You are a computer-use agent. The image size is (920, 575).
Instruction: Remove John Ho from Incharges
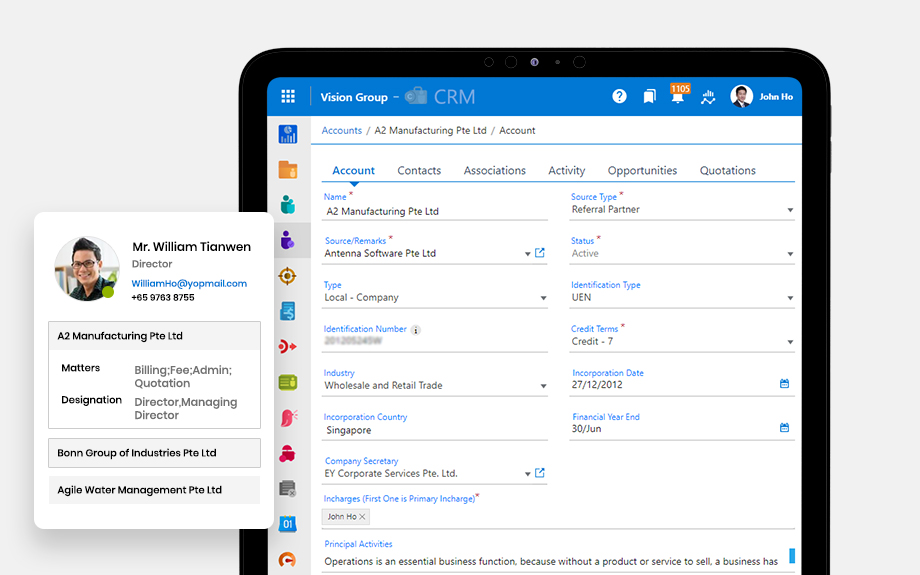(x=363, y=517)
